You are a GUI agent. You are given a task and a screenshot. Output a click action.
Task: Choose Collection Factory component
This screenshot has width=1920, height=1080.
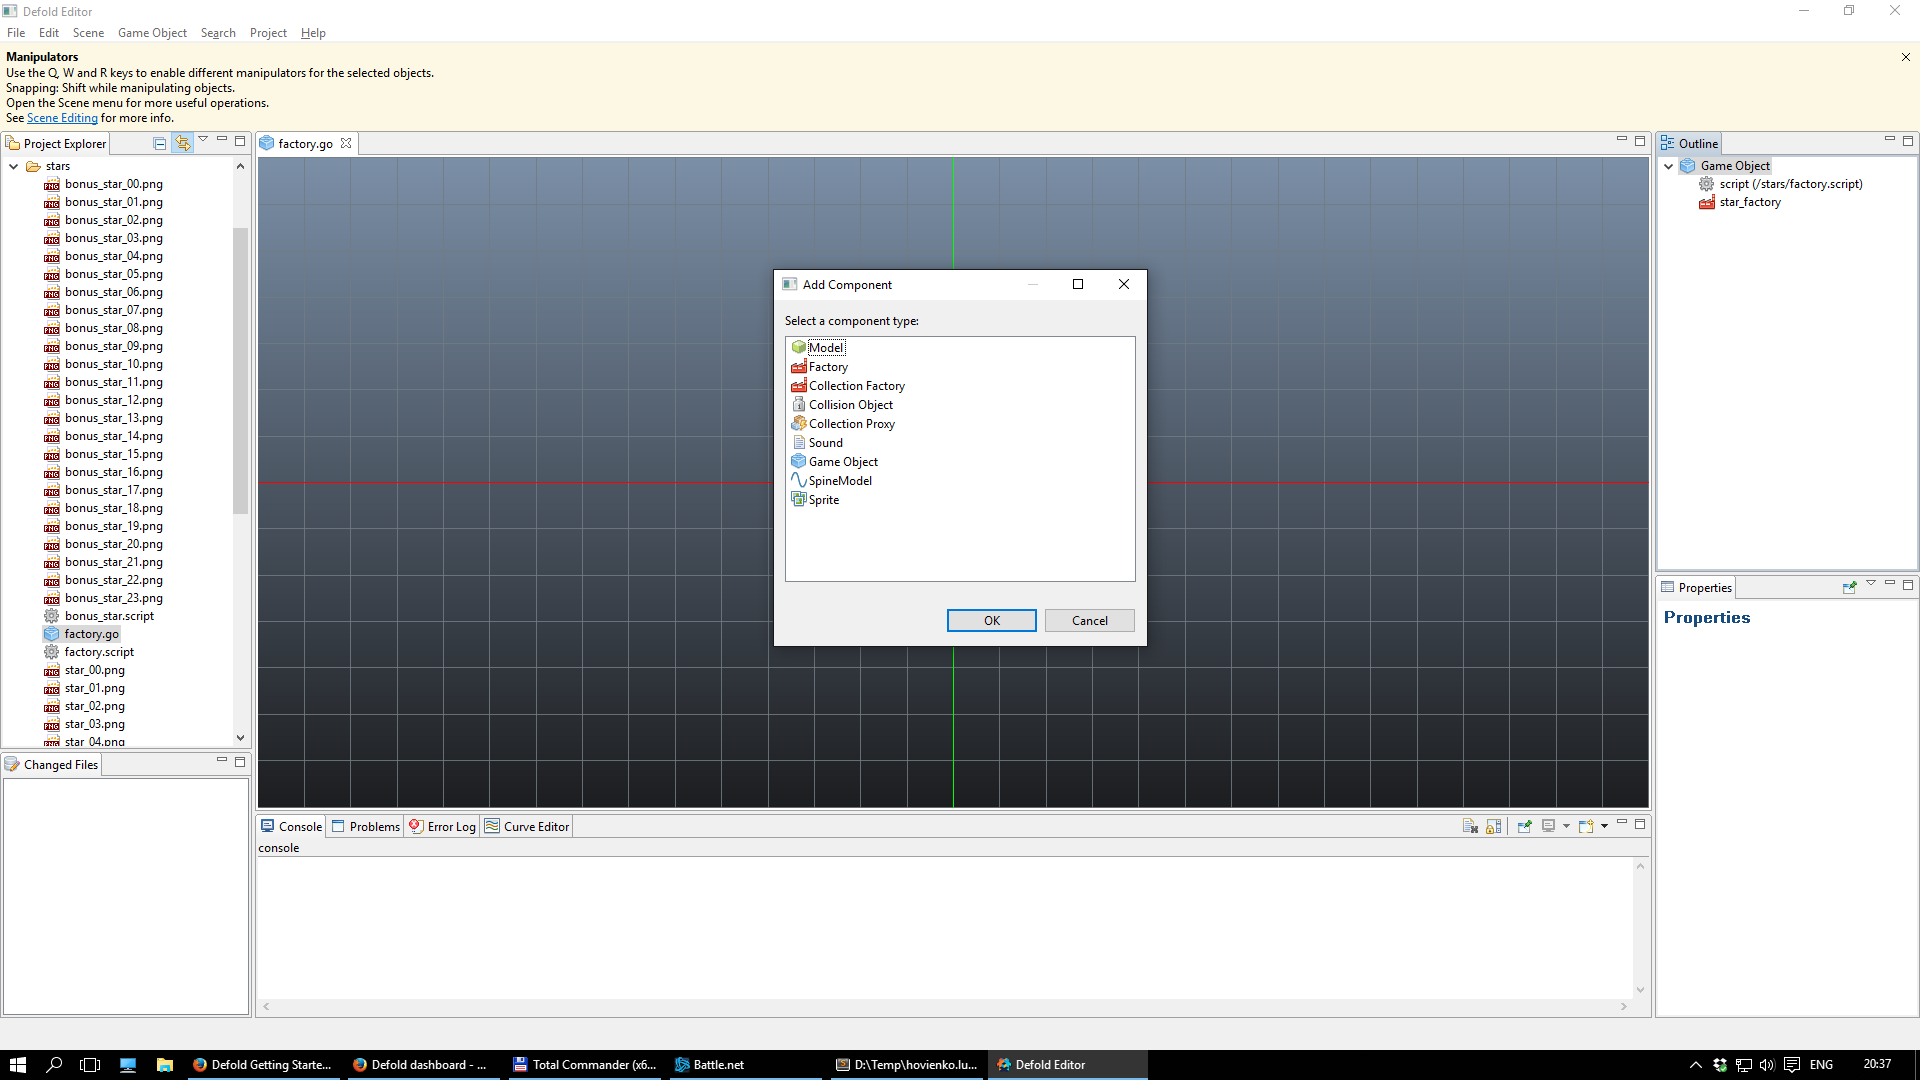click(856, 386)
